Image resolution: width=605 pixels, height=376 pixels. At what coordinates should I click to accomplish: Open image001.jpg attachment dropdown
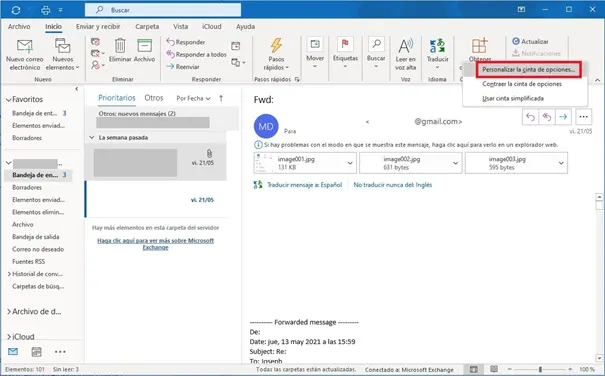[x=350, y=163]
